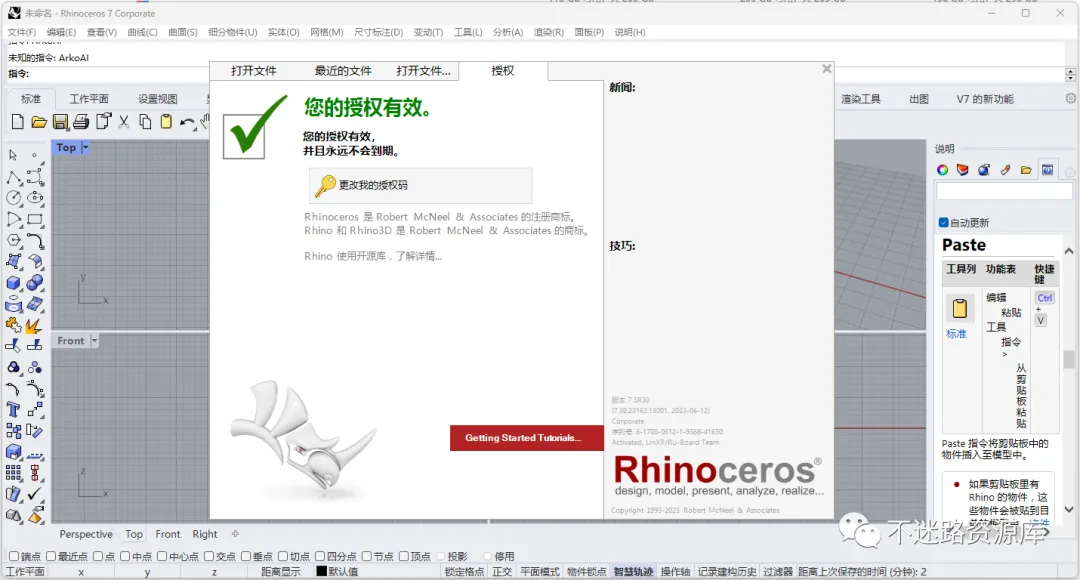Switch to the Perspective viewport tab
This screenshot has width=1080, height=580.
(86, 534)
